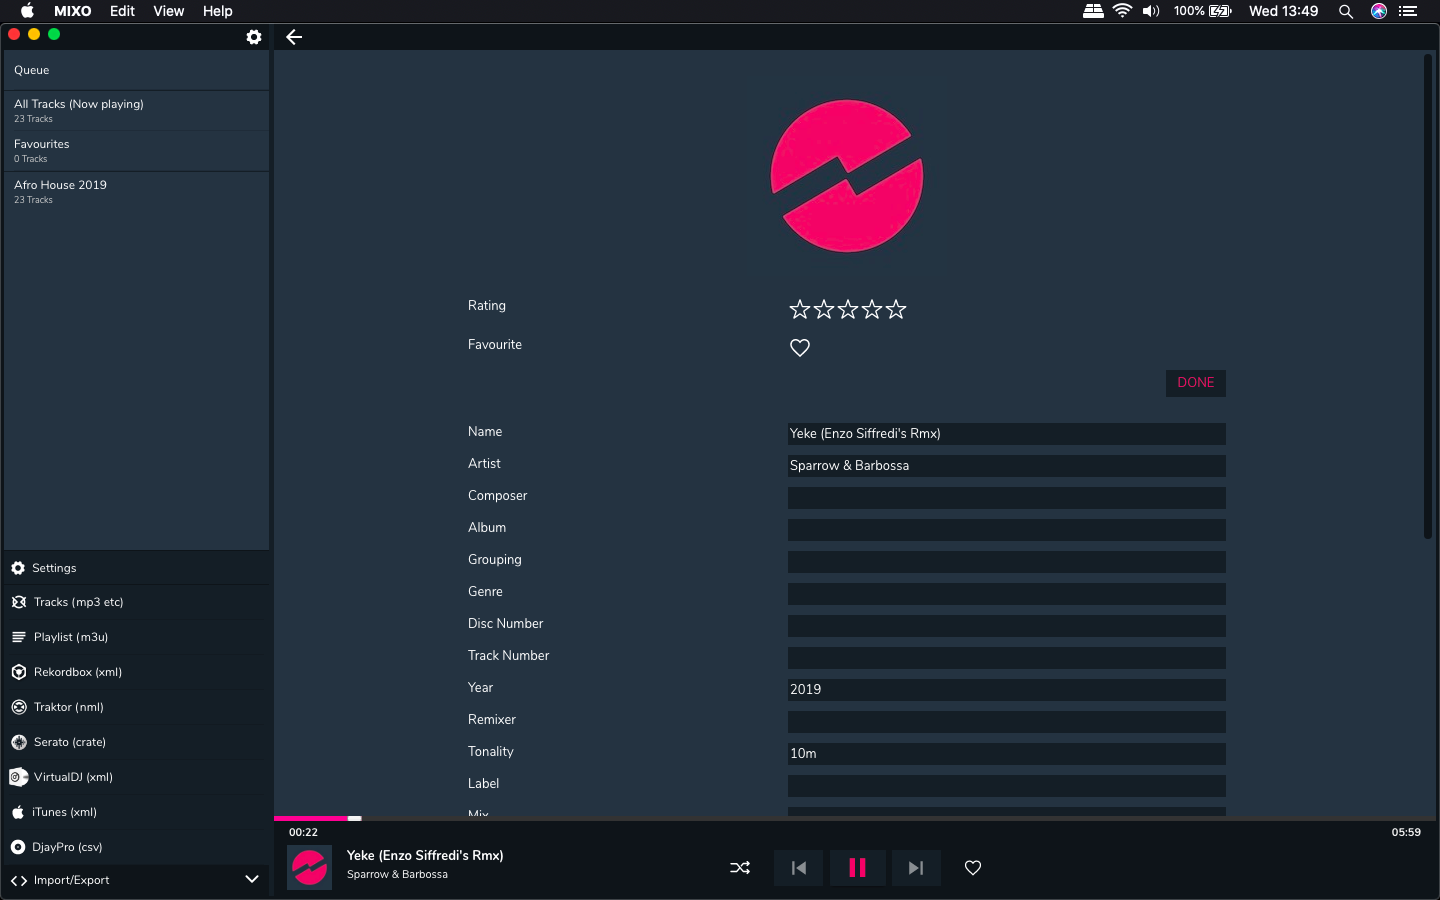Favourite the track from the player bar heart
This screenshot has height=900, width=1440.
(973, 868)
